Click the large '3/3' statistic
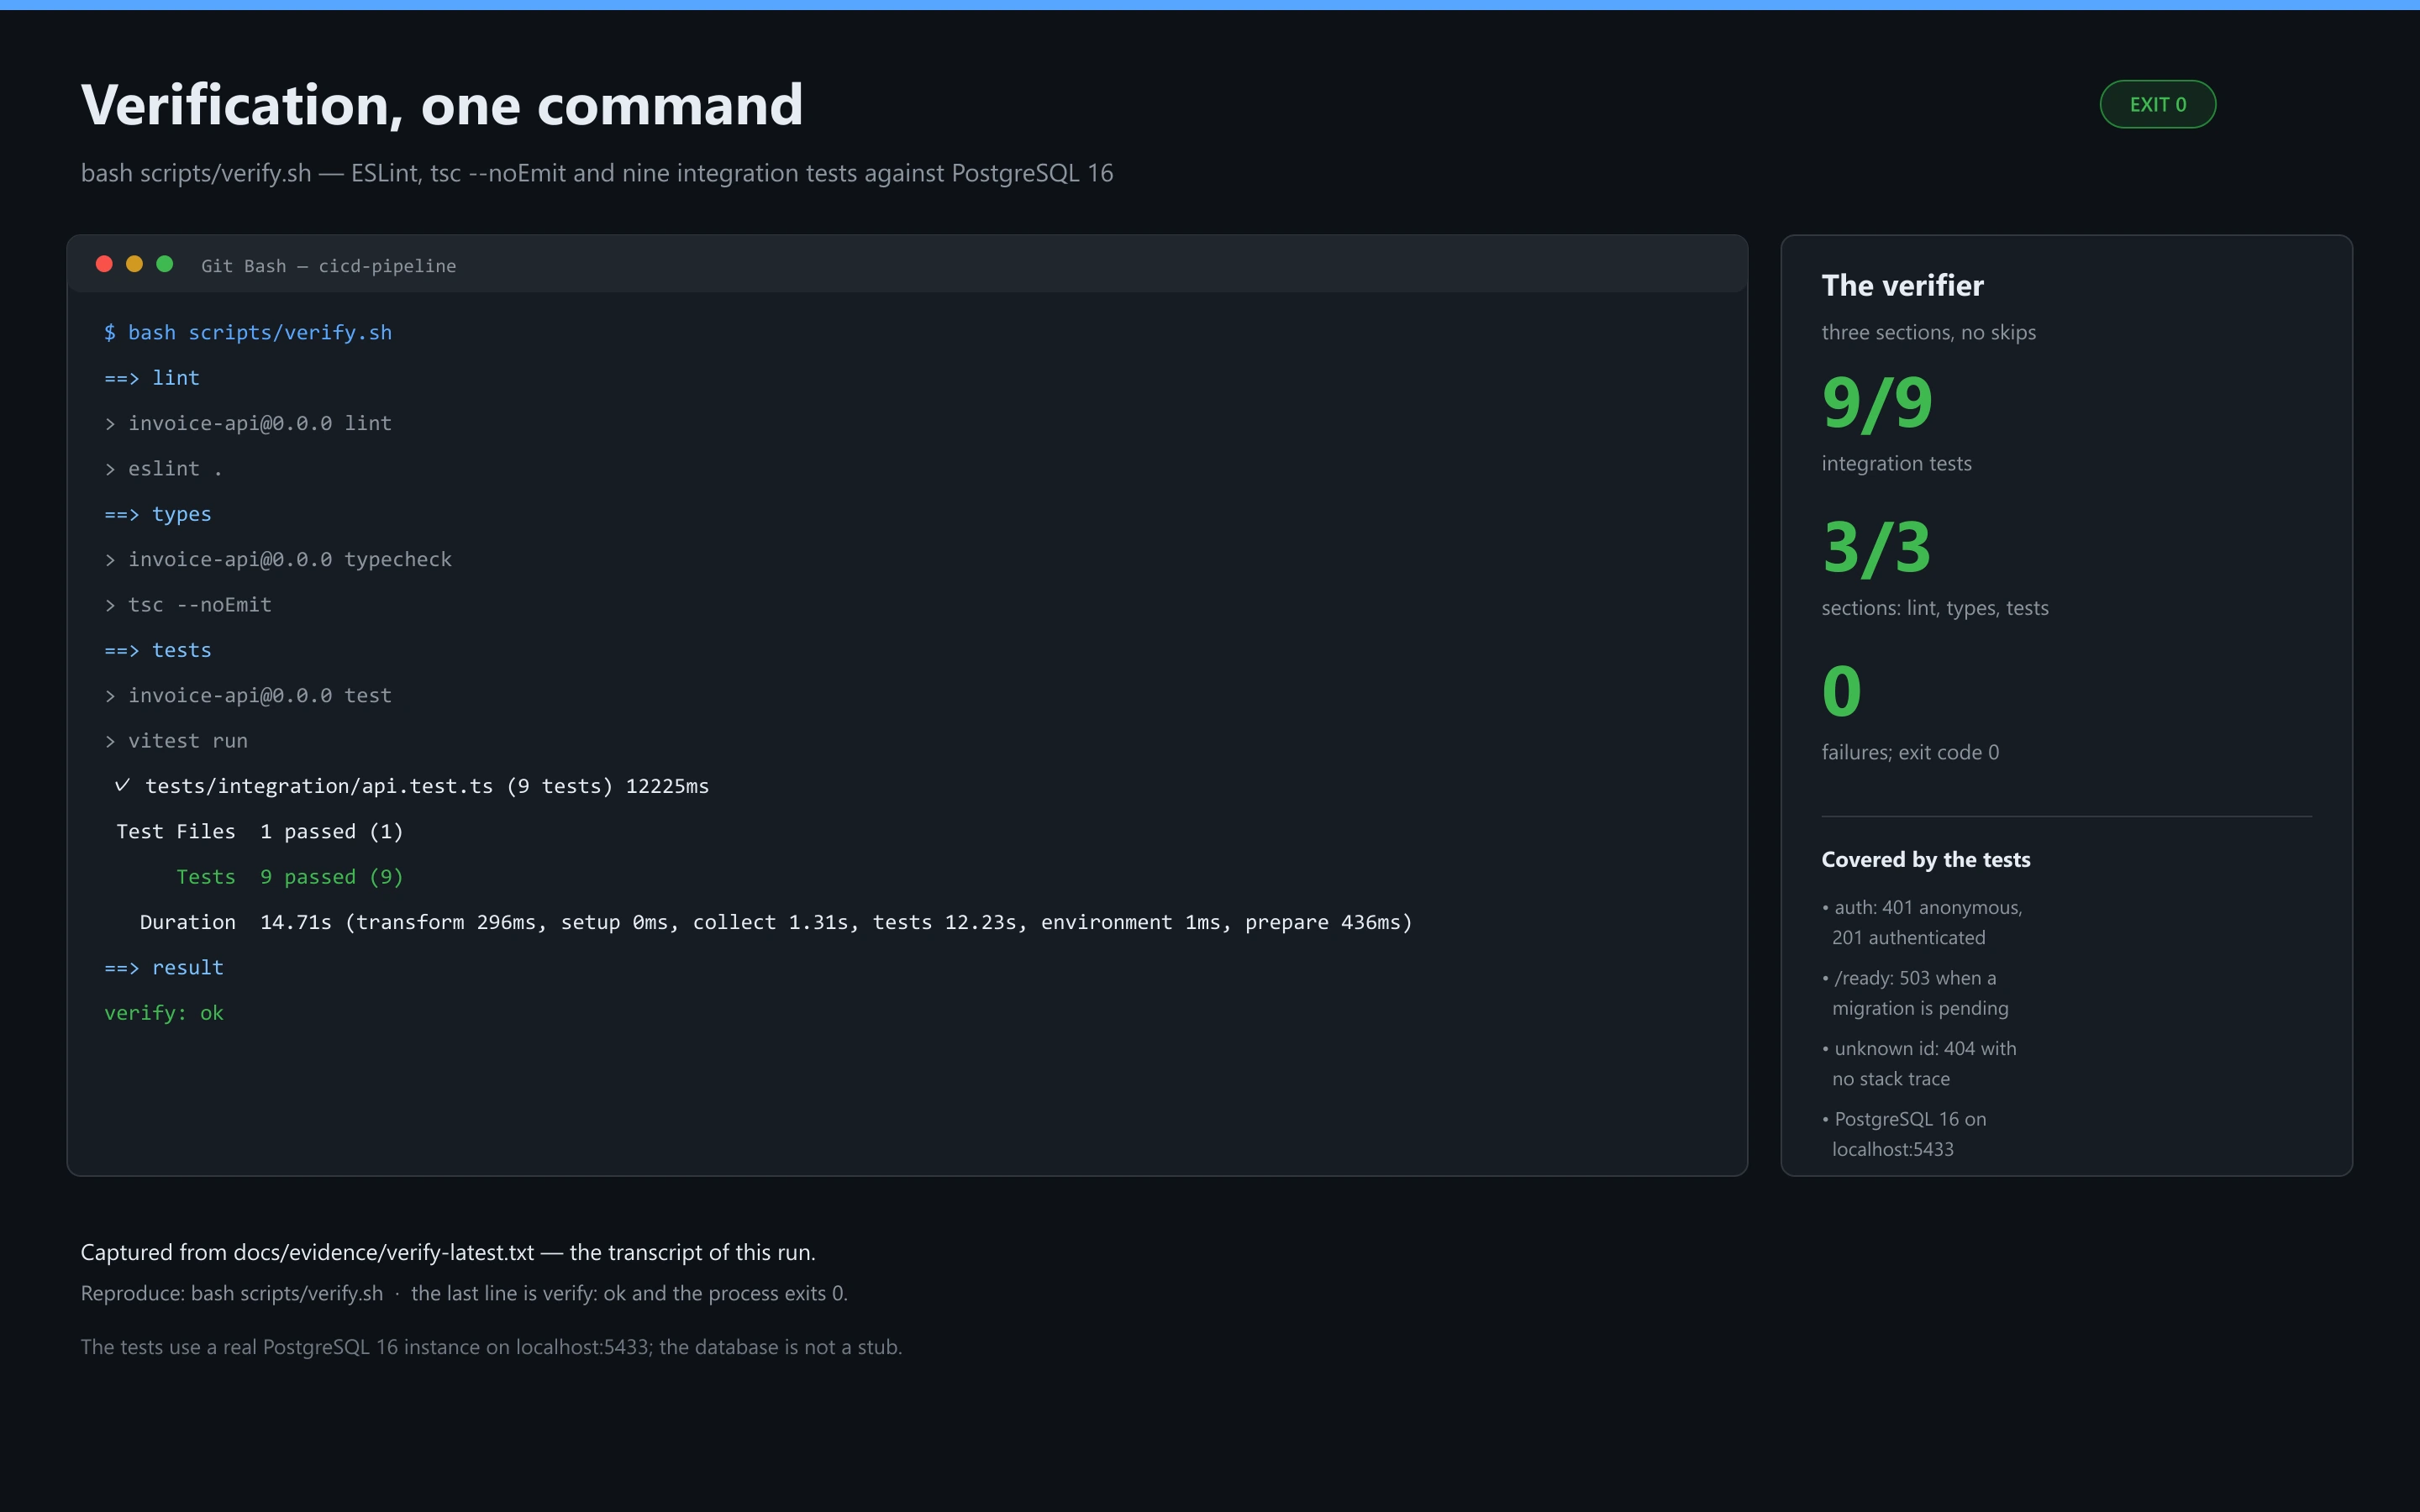This screenshot has width=2420, height=1512. click(x=1876, y=548)
